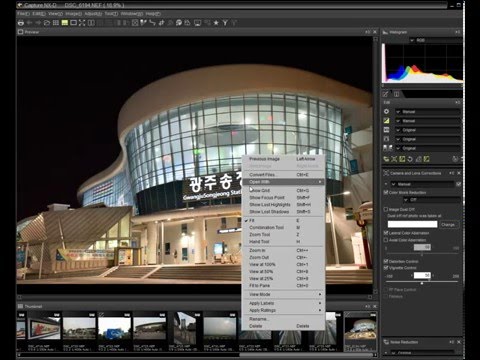Click the Vignette Control value field
Image resolution: width=480 pixels, height=360 pixels.
click(x=422, y=275)
